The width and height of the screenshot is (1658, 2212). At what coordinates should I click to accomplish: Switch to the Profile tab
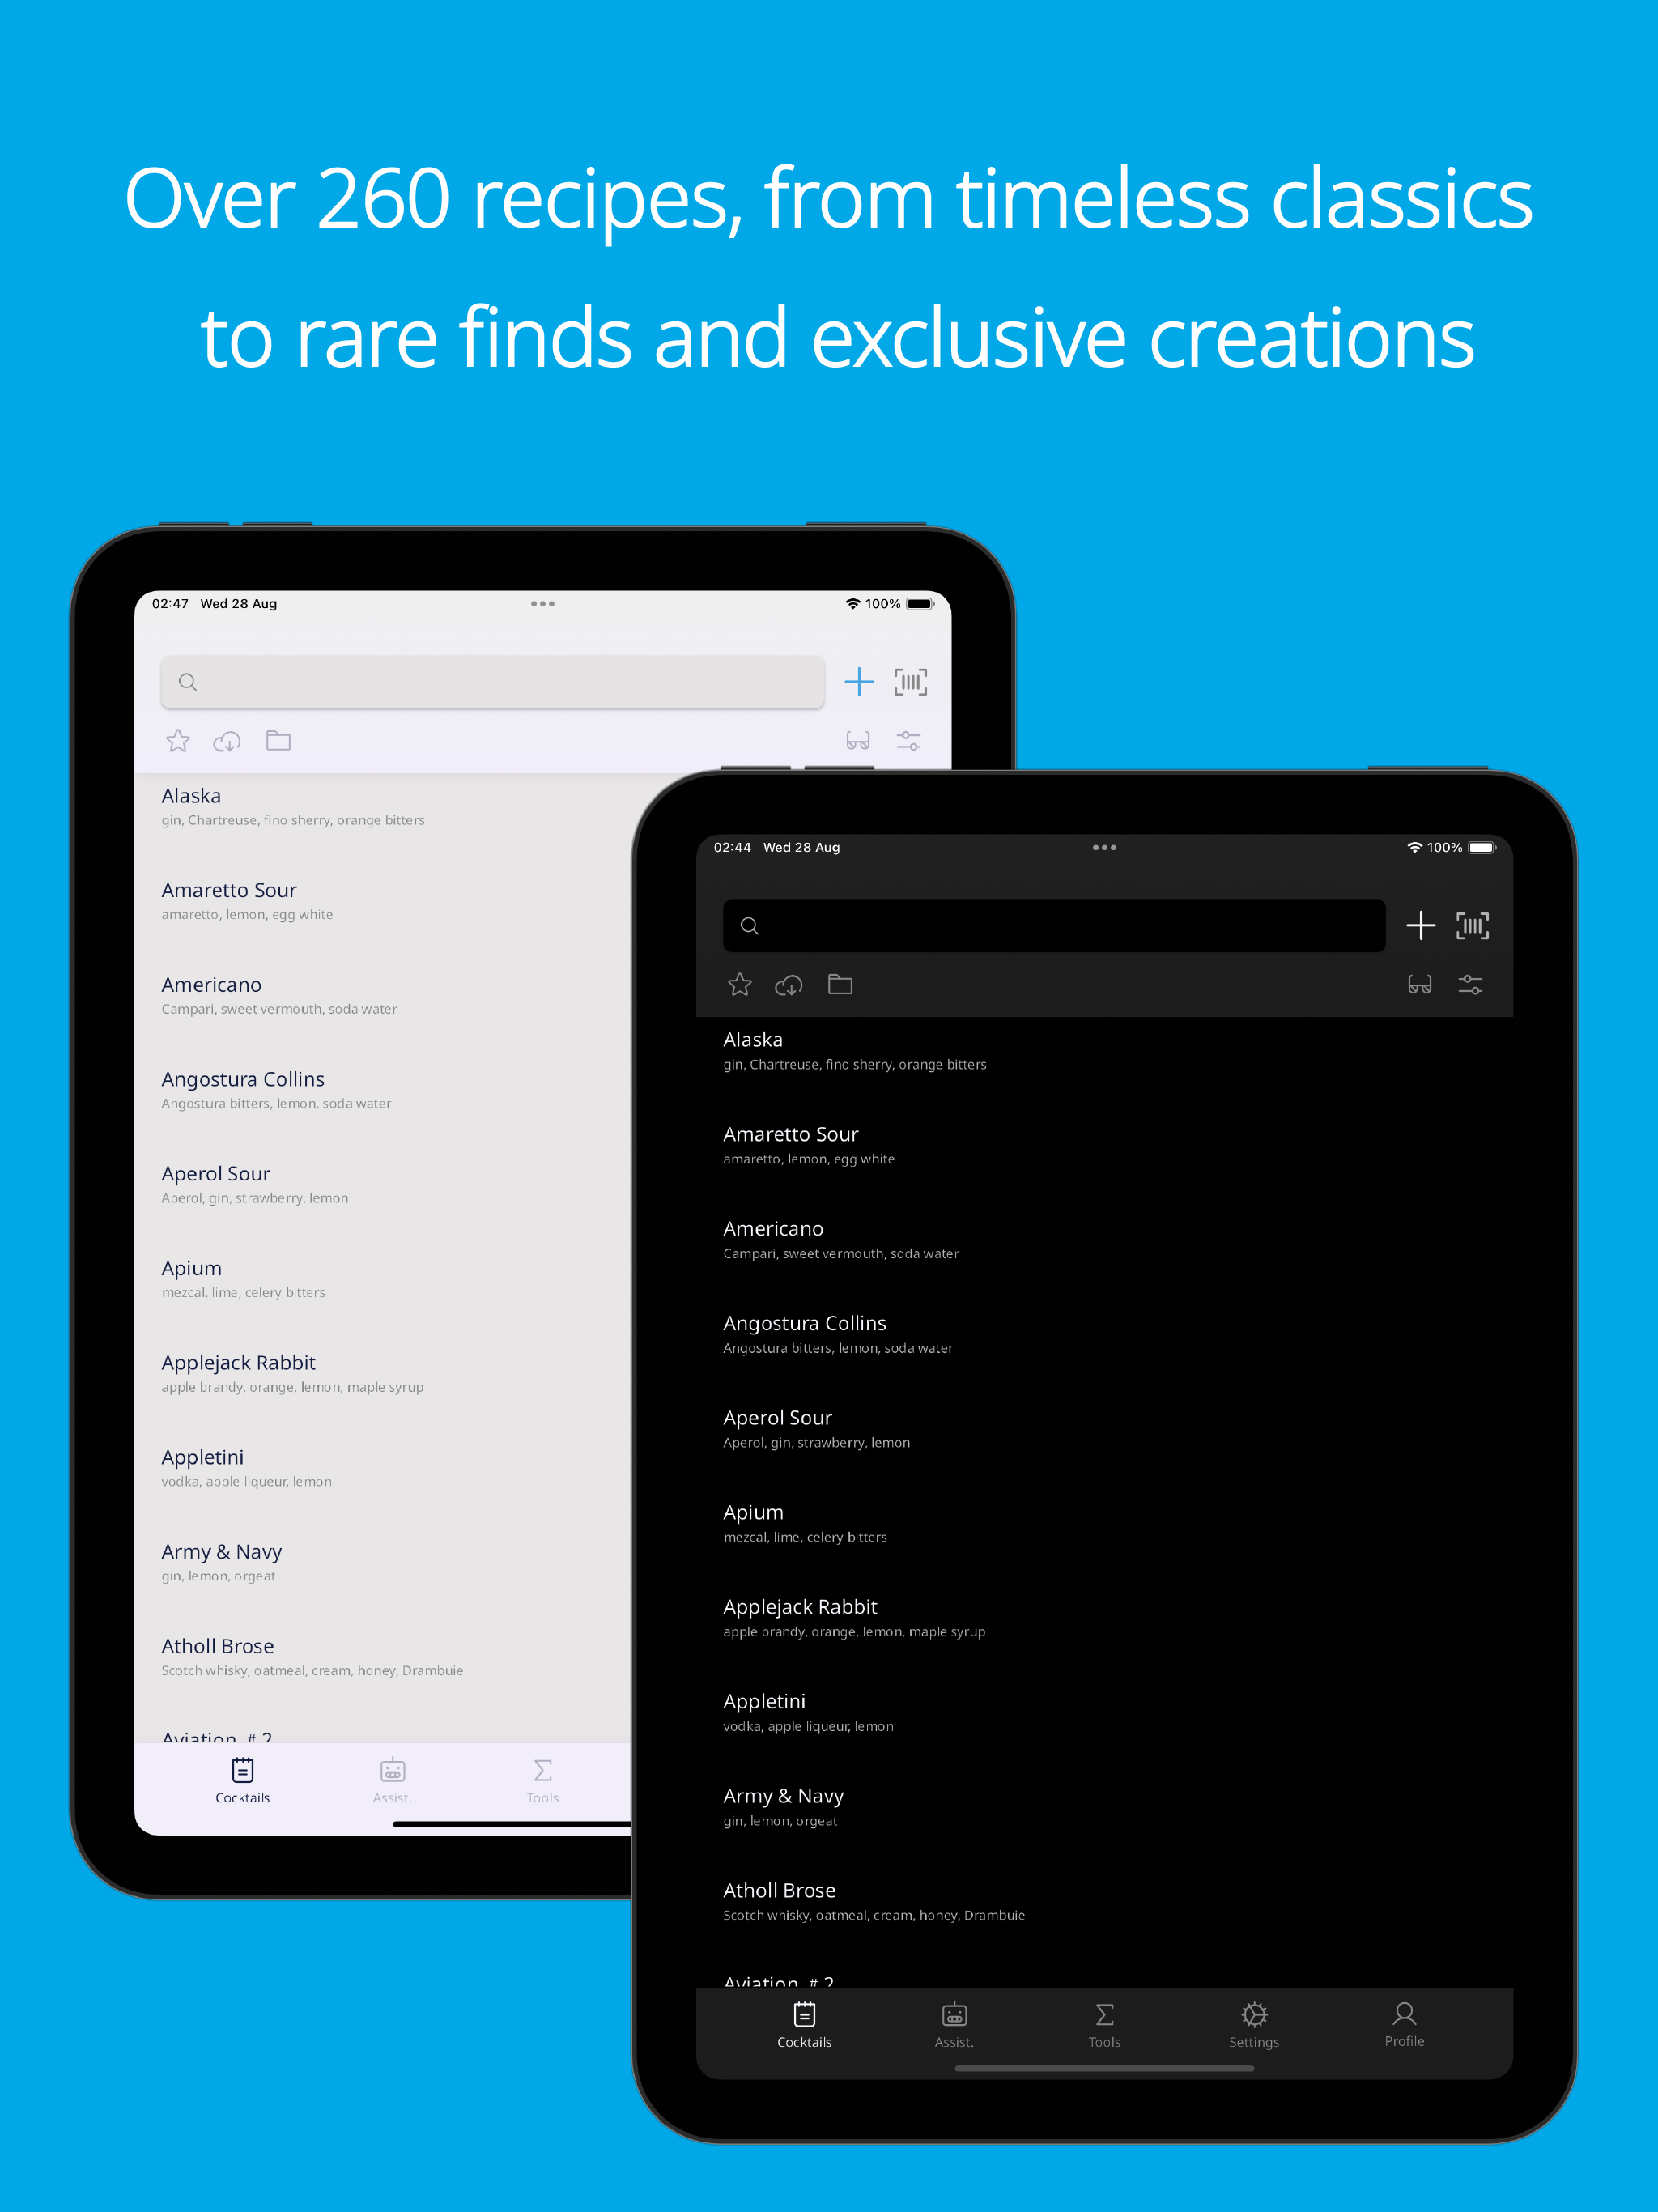(x=1404, y=2025)
